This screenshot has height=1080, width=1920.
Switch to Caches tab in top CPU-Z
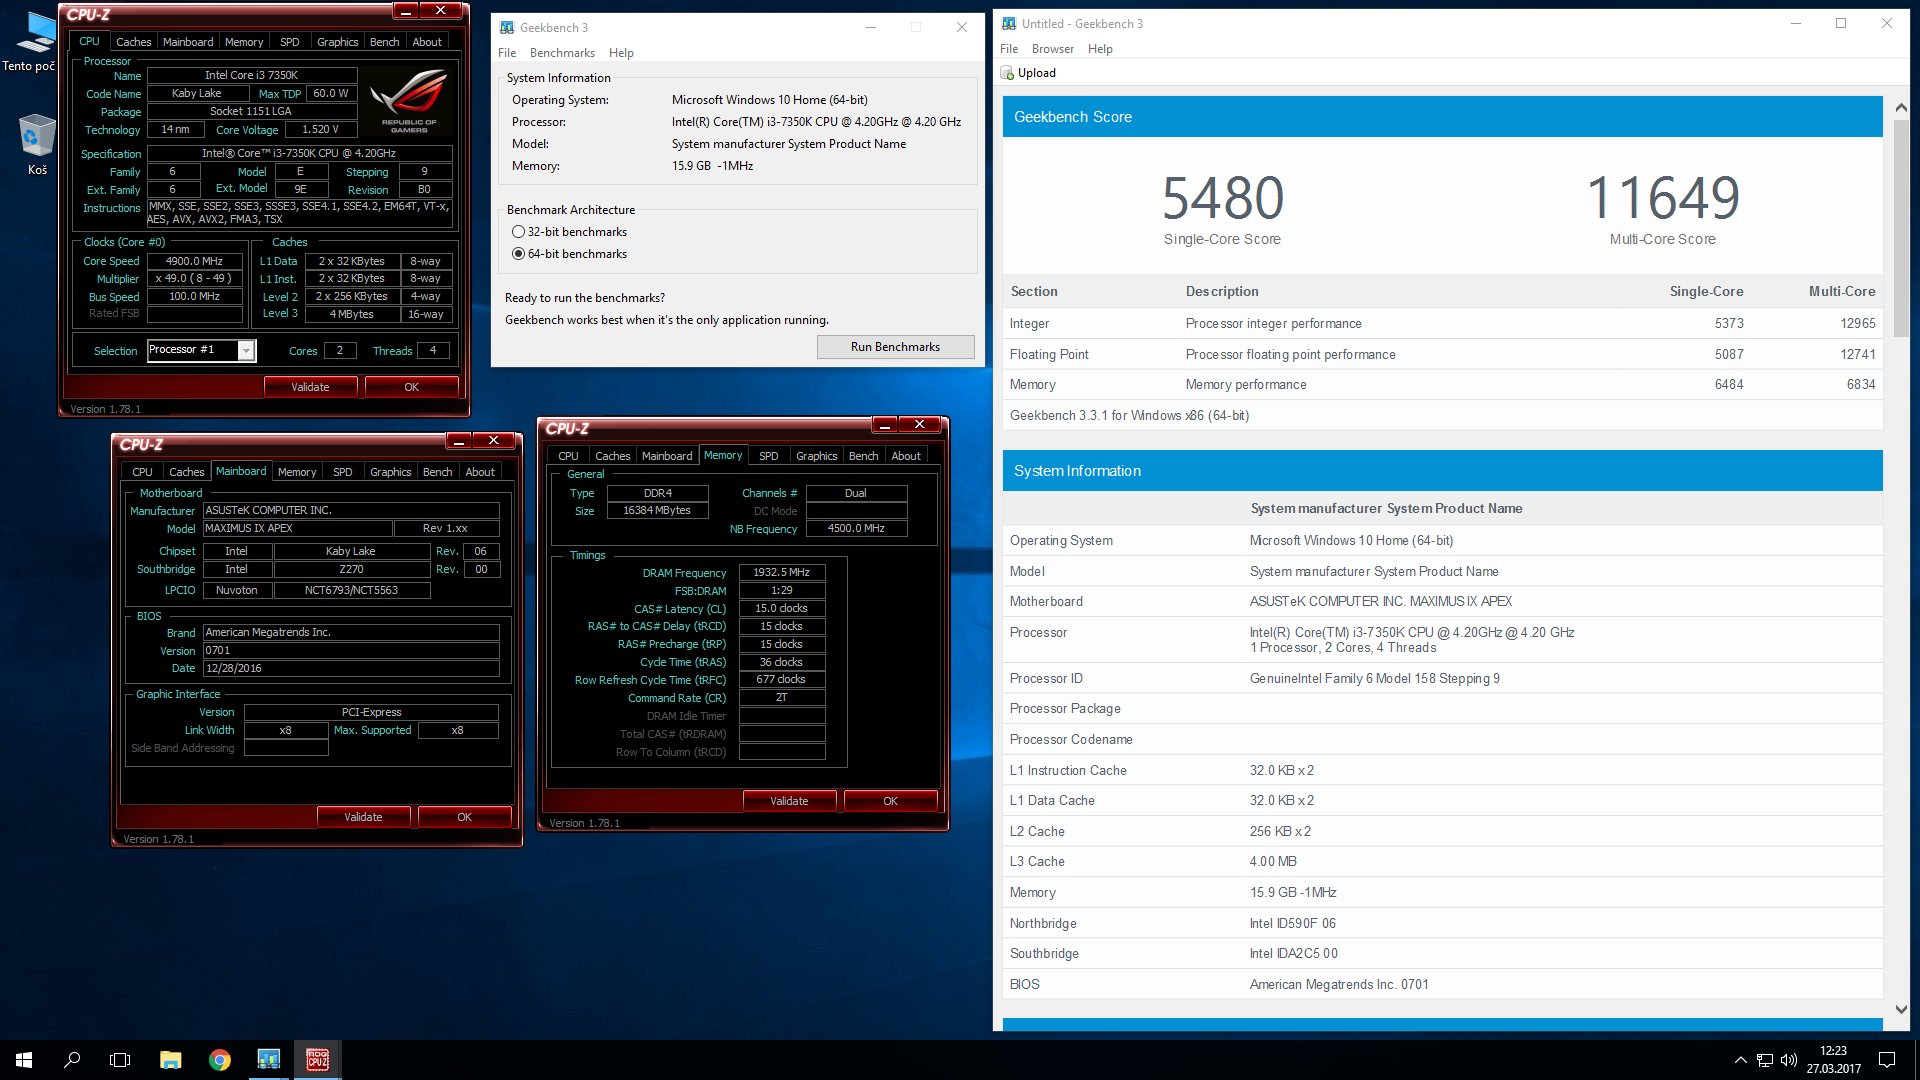(x=133, y=42)
